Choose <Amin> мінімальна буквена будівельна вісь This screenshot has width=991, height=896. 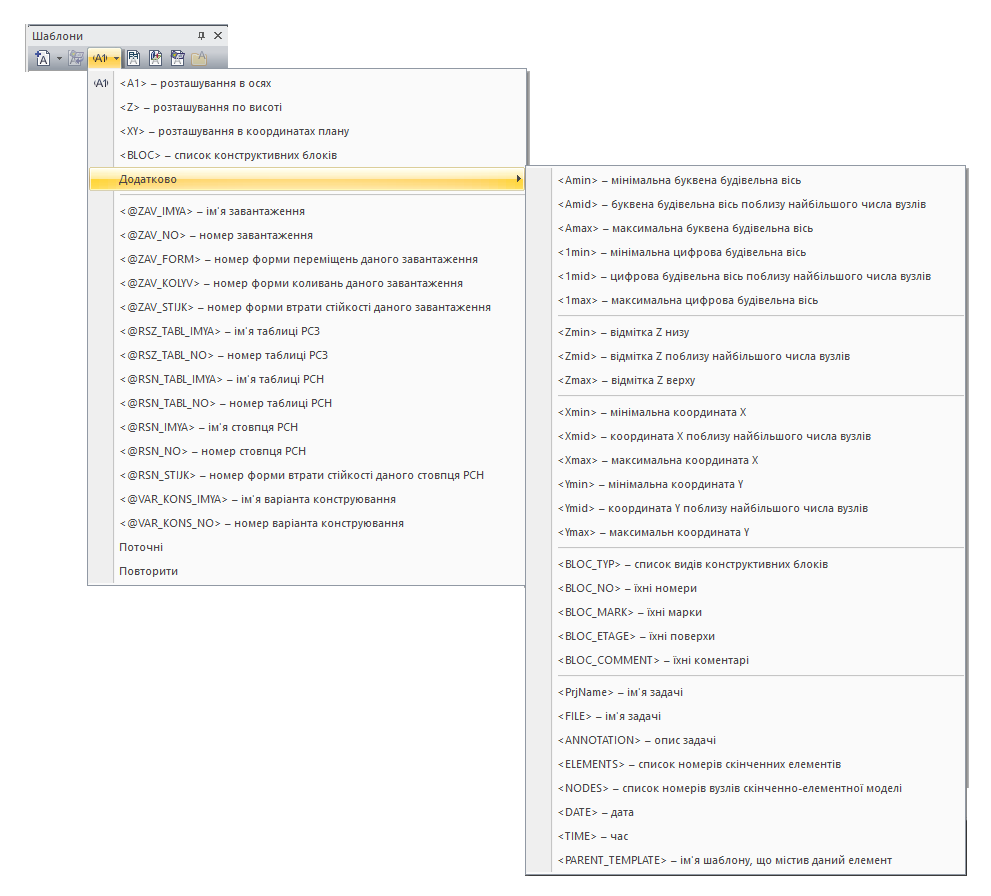[x=679, y=180]
